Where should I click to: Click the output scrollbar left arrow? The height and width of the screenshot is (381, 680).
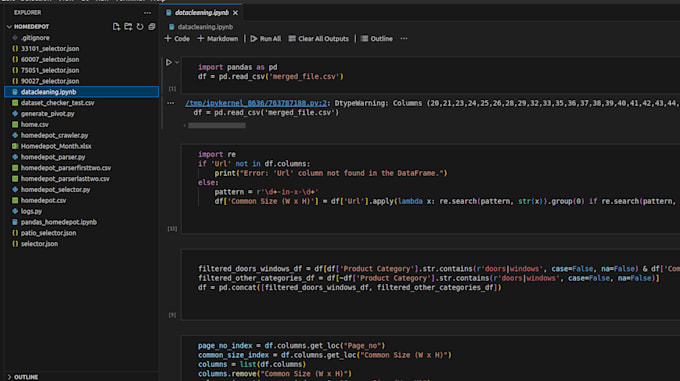pyautogui.click(x=185, y=125)
